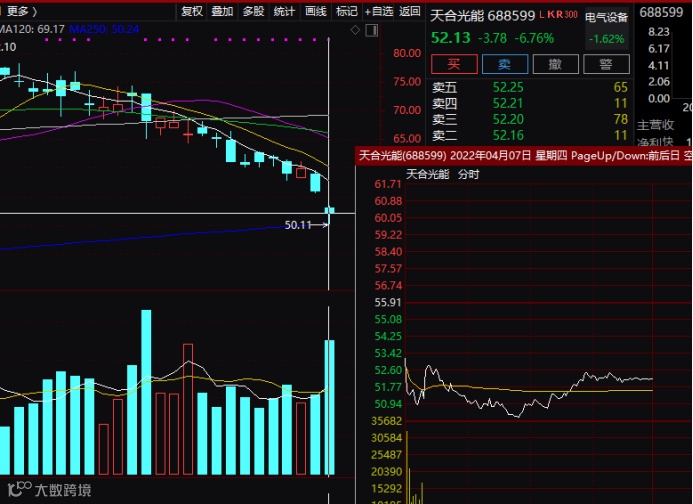The width and height of the screenshot is (693, 504).
Task: Click the -1.62% sector change value
Action: pos(606,39)
